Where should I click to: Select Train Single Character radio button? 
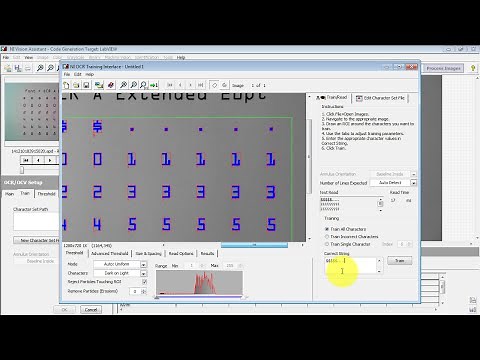(x=327, y=244)
